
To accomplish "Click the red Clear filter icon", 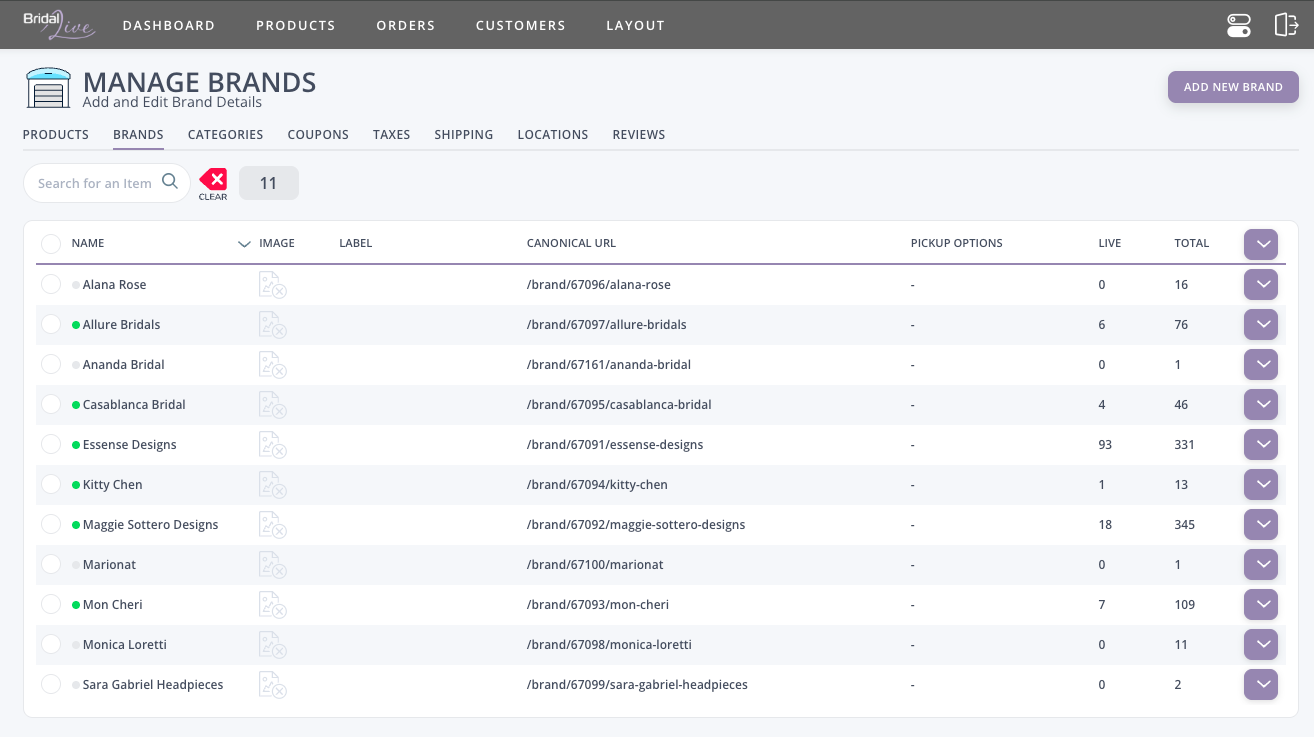I will [213, 182].
